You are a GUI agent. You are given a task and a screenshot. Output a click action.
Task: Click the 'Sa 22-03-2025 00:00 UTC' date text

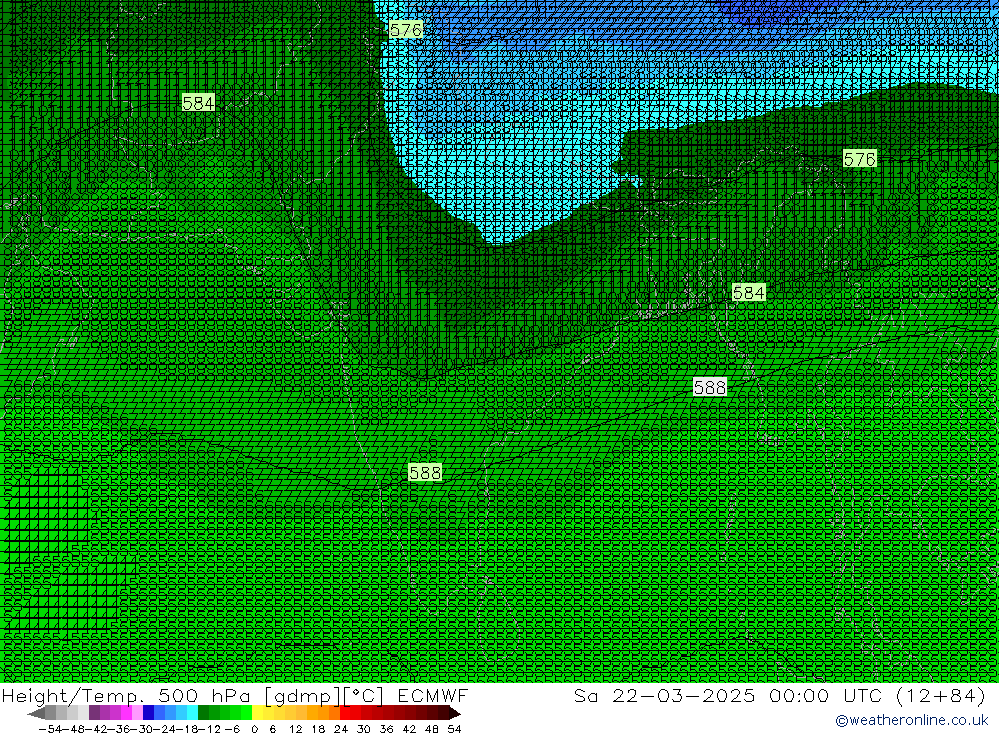[728, 696]
